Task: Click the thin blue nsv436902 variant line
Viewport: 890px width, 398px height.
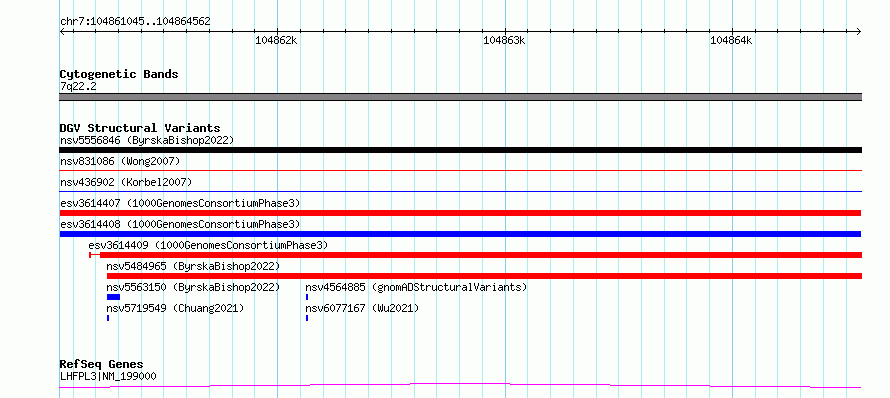Action: 460,191
